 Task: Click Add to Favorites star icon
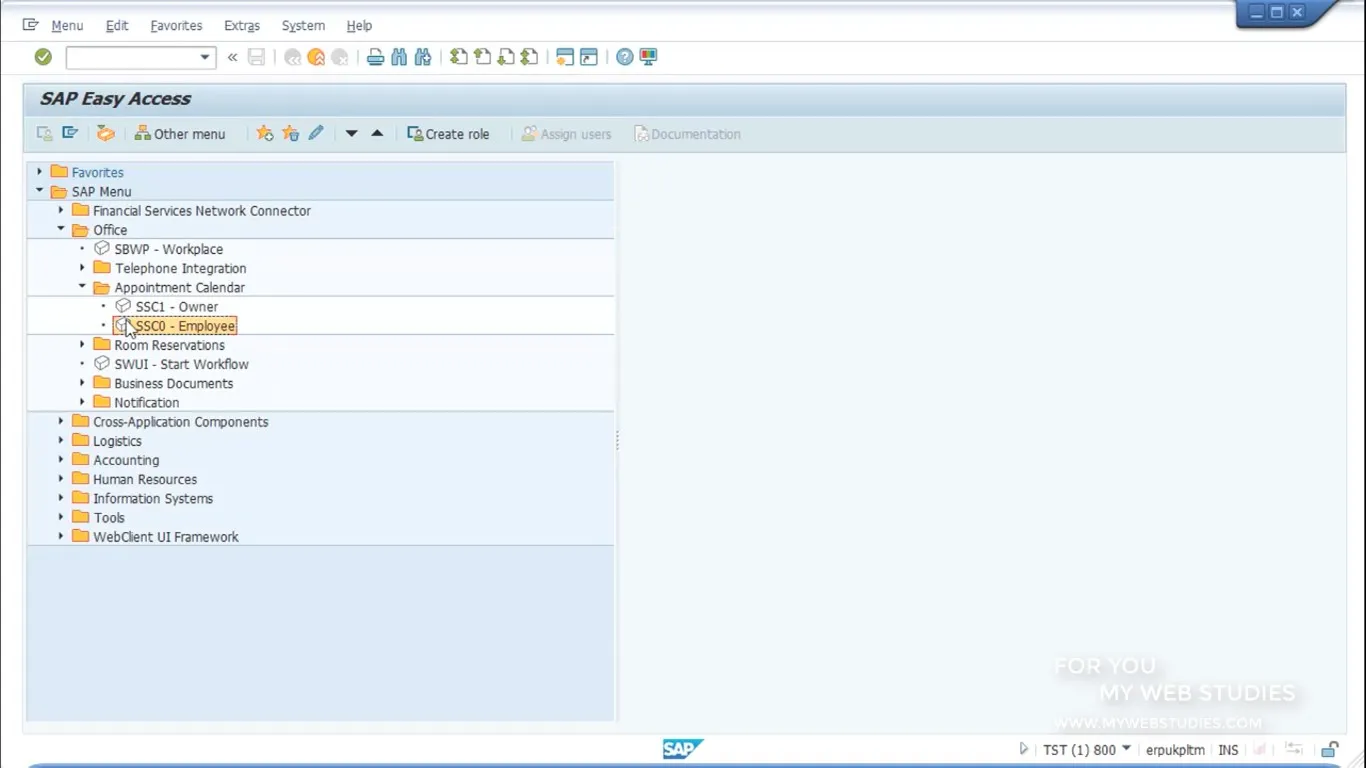(264, 133)
